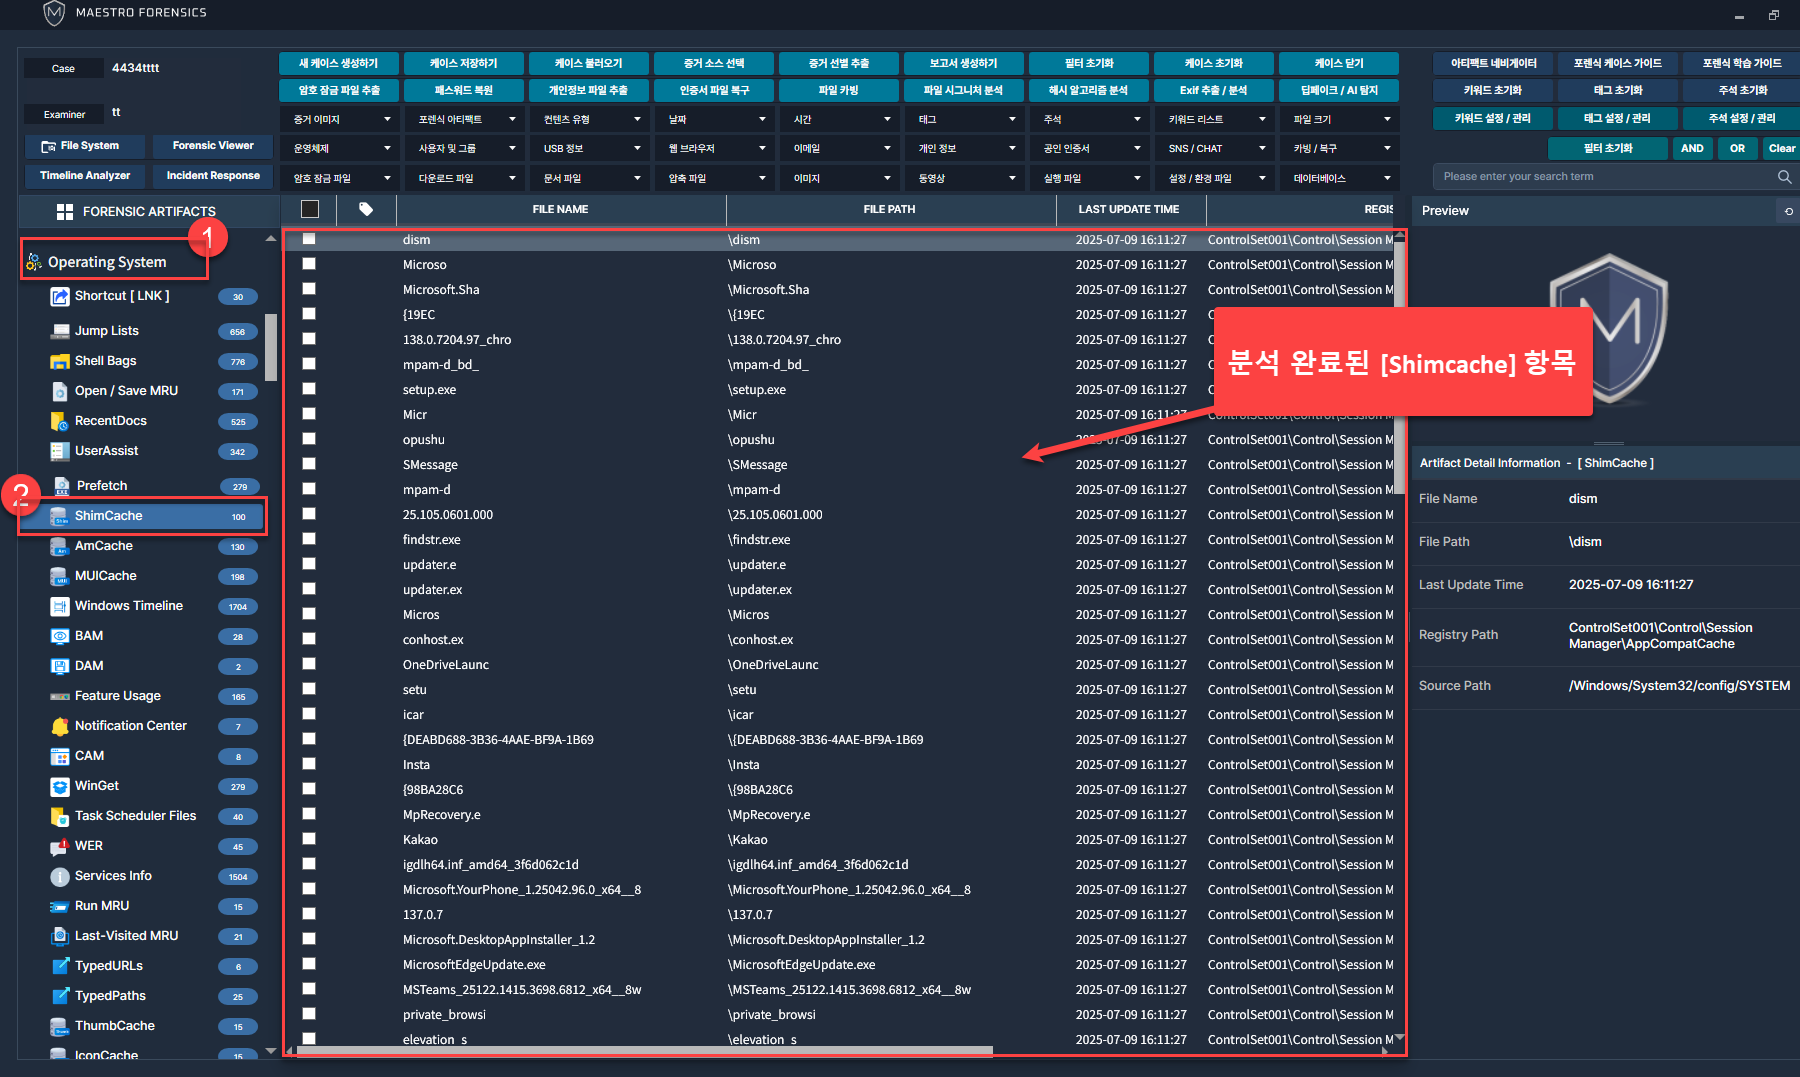The image size is (1800, 1077).
Task: Open the Notification Center bell icon
Action: [x=59, y=726]
